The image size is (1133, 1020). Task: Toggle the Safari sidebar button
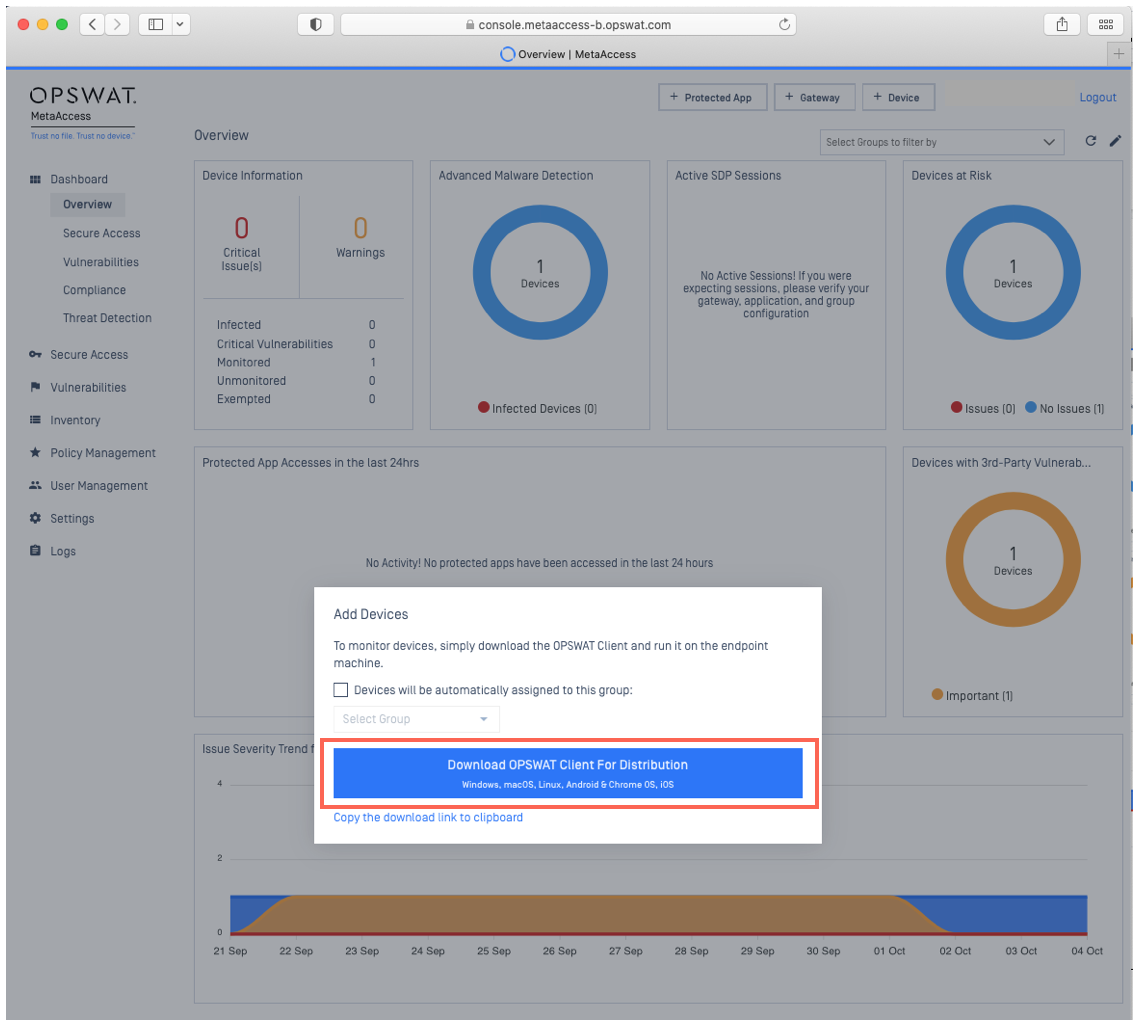coord(155,25)
